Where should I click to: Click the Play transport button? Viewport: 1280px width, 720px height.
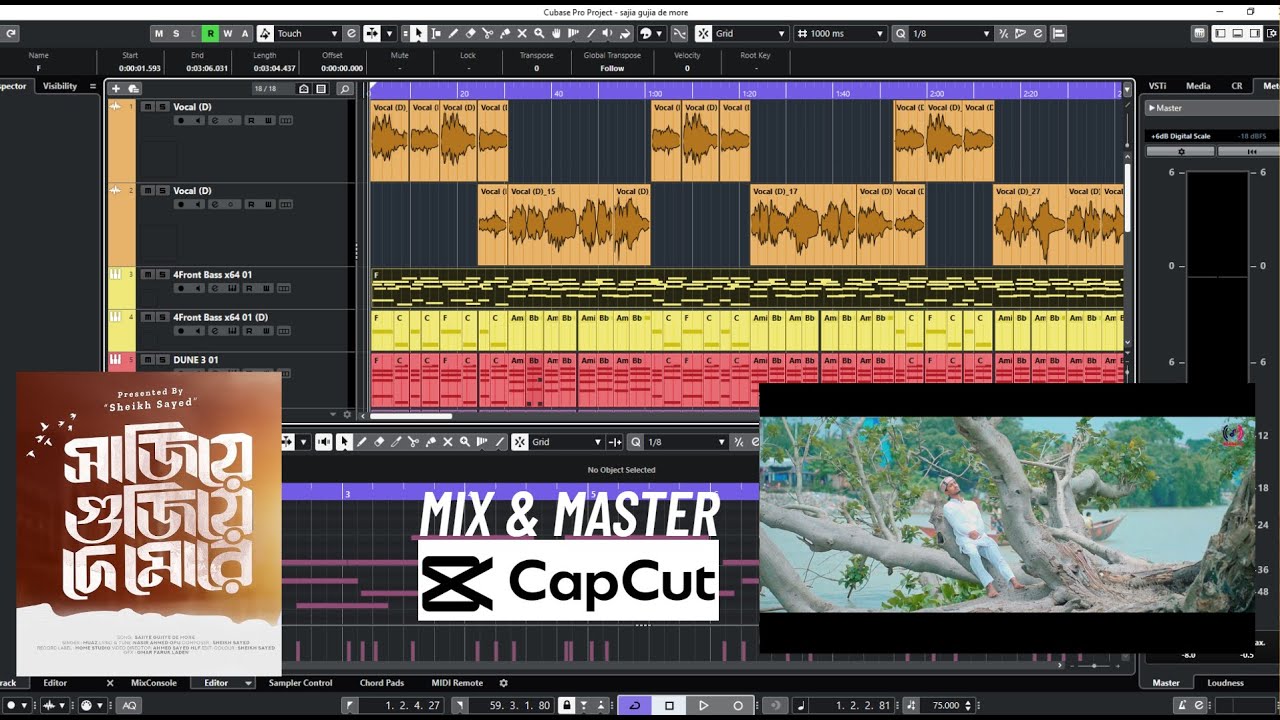click(703, 705)
